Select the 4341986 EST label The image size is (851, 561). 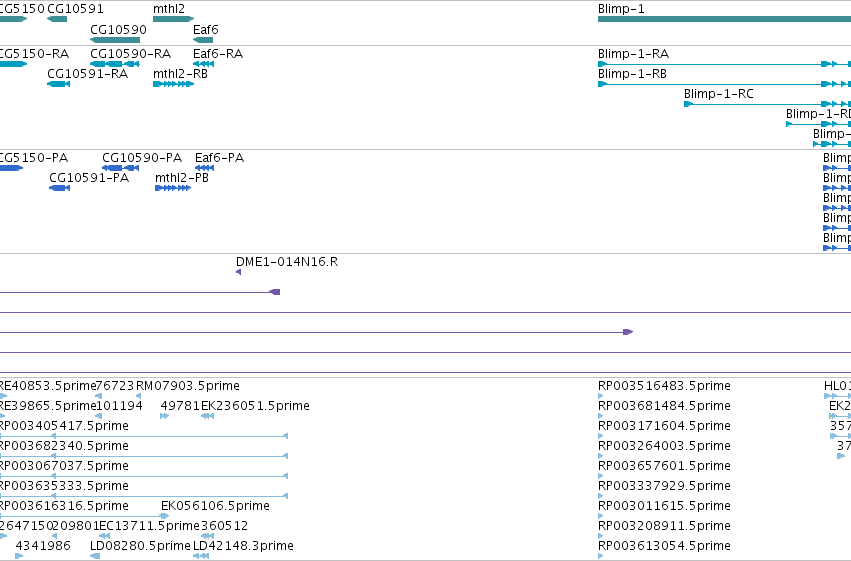click(x=43, y=546)
